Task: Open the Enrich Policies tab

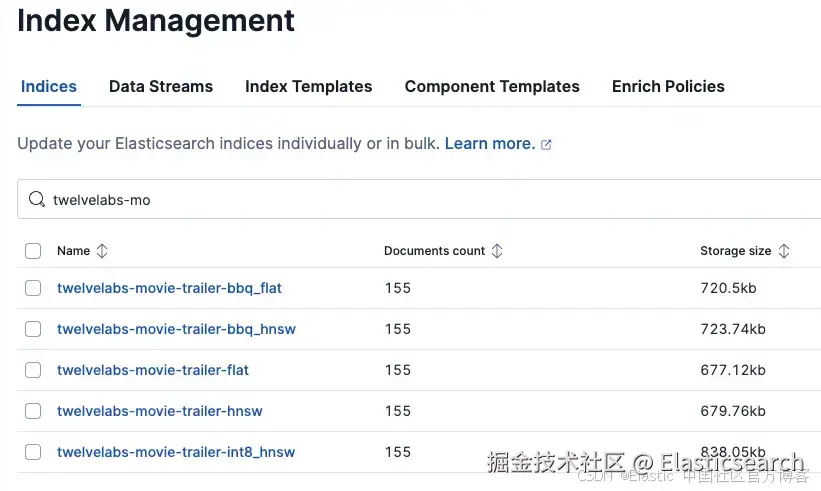Action: pos(668,86)
